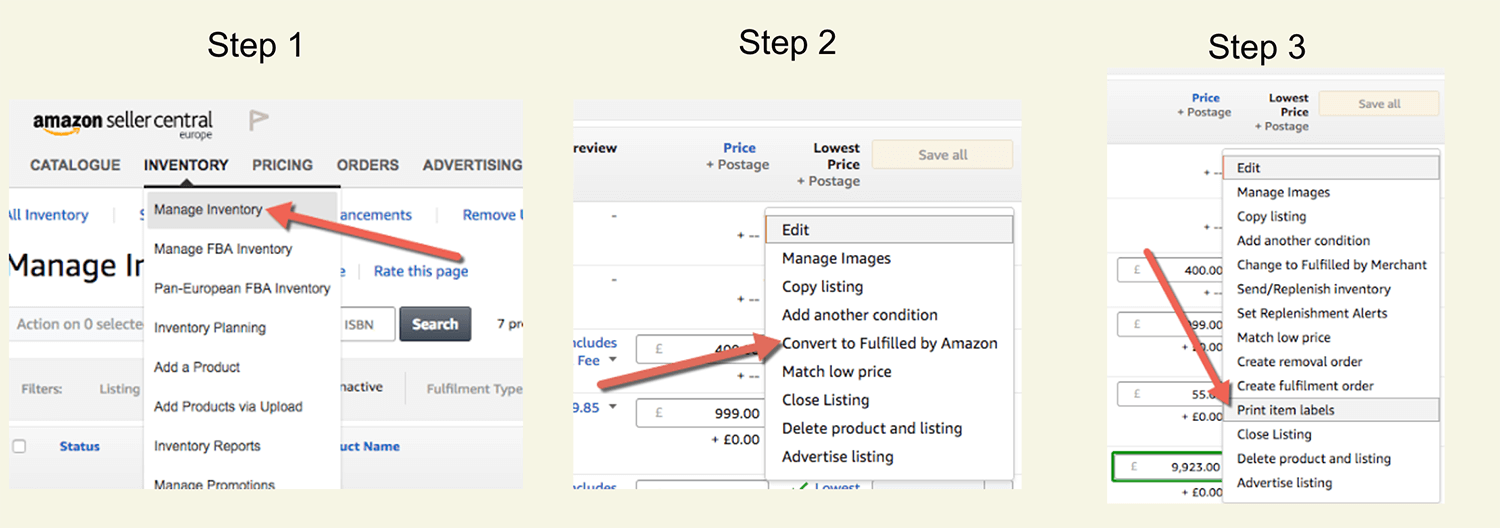Click Save all in Step 2
1500x528 pixels.
click(942, 155)
